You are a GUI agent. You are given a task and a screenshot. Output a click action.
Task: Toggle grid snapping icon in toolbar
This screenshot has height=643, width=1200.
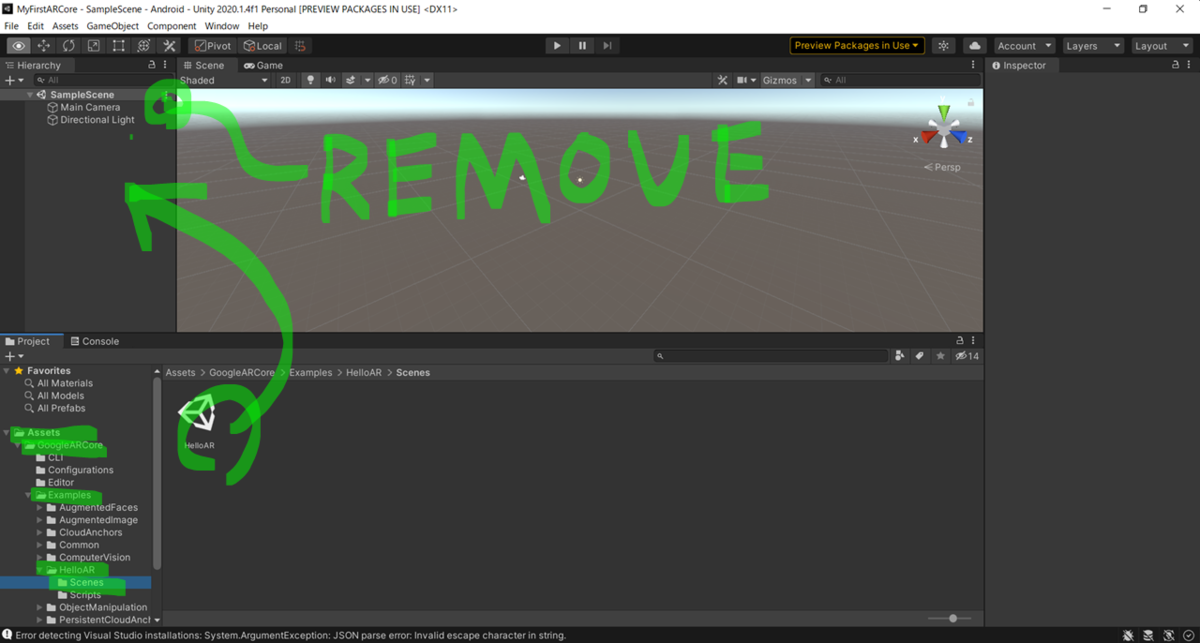[x=300, y=46]
